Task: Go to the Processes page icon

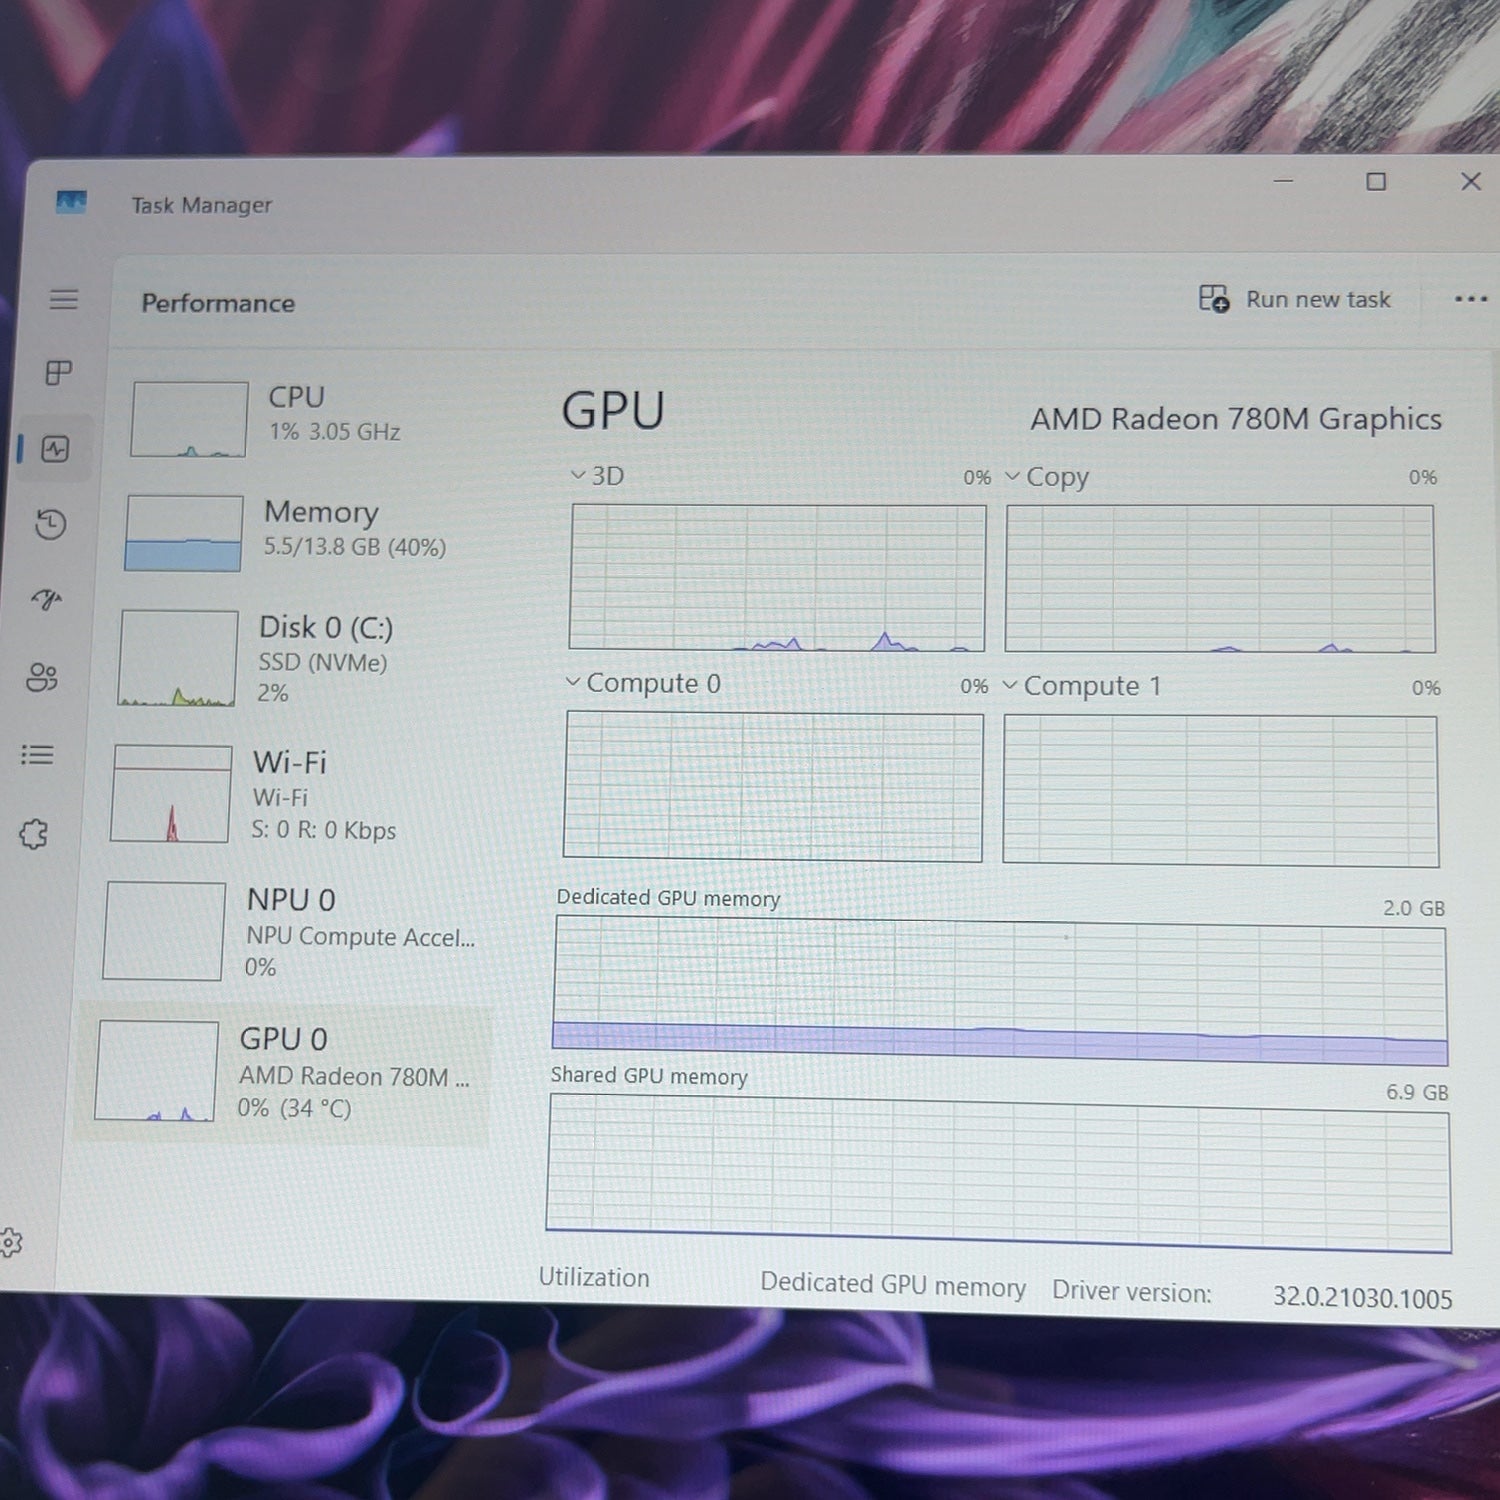Action: coord(59,373)
